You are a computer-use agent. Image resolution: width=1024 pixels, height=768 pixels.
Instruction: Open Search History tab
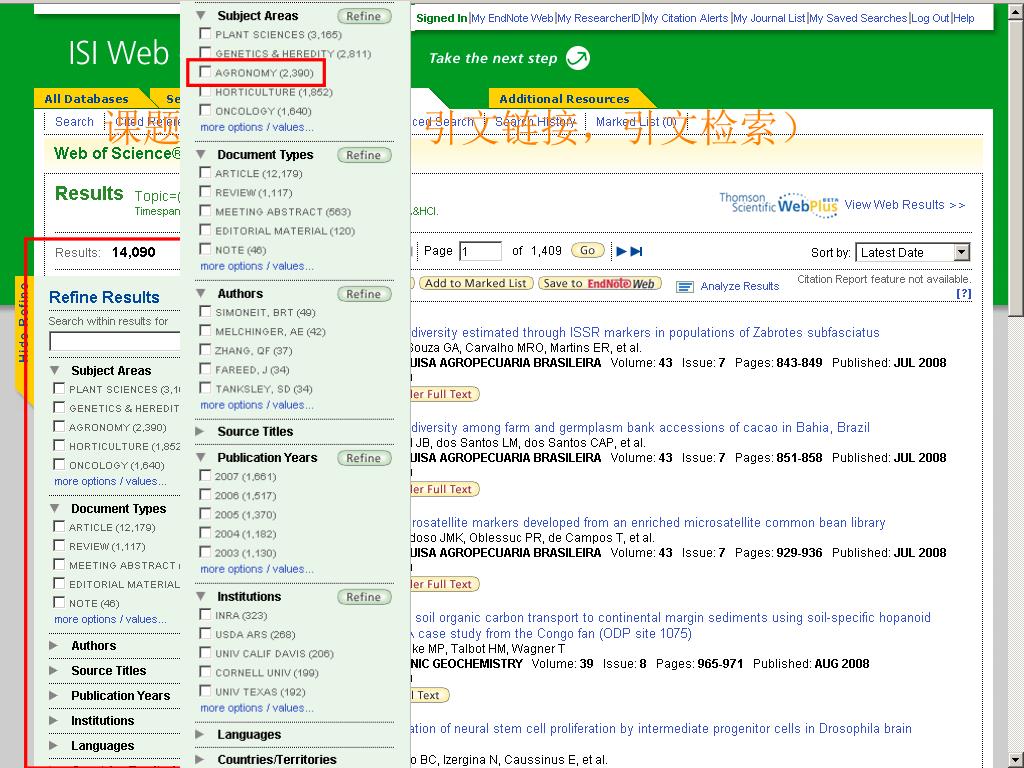pyautogui.click(x=535, y=121)
